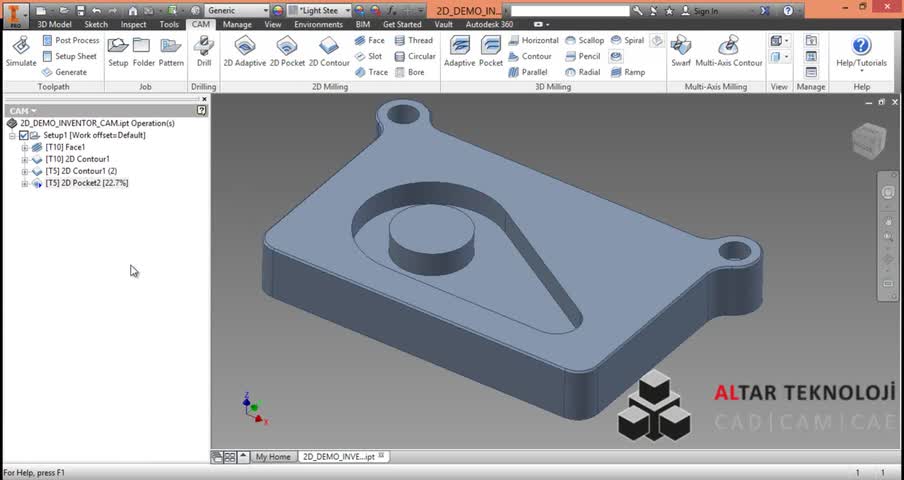Switch to the Inspect ribbon tab
The image size is (904, 480).
click(133, 24)
